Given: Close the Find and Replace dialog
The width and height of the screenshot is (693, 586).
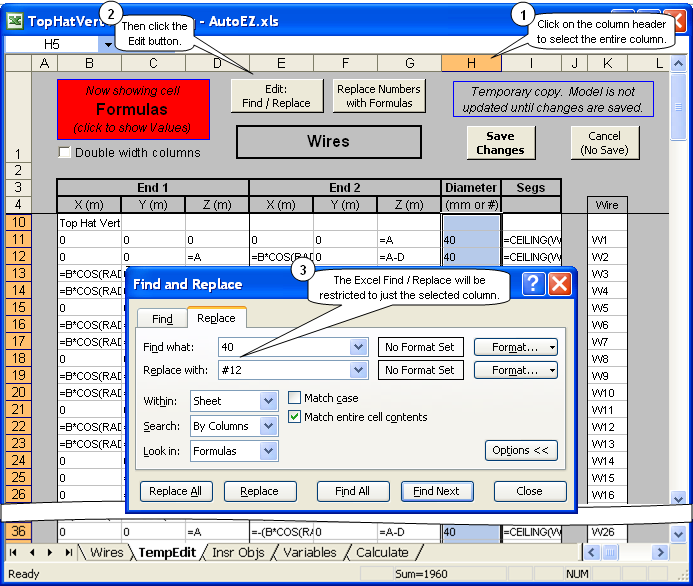Looking at the screenshot, I should click(x=559, y=284).
